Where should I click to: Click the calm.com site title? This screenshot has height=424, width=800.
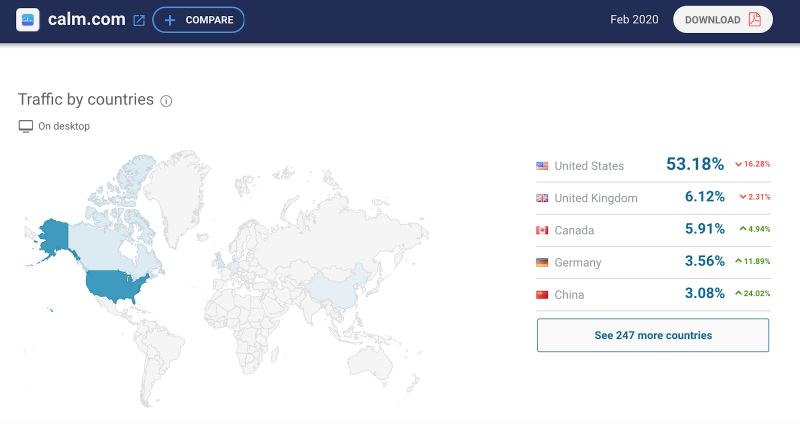[x=87, y=19]
